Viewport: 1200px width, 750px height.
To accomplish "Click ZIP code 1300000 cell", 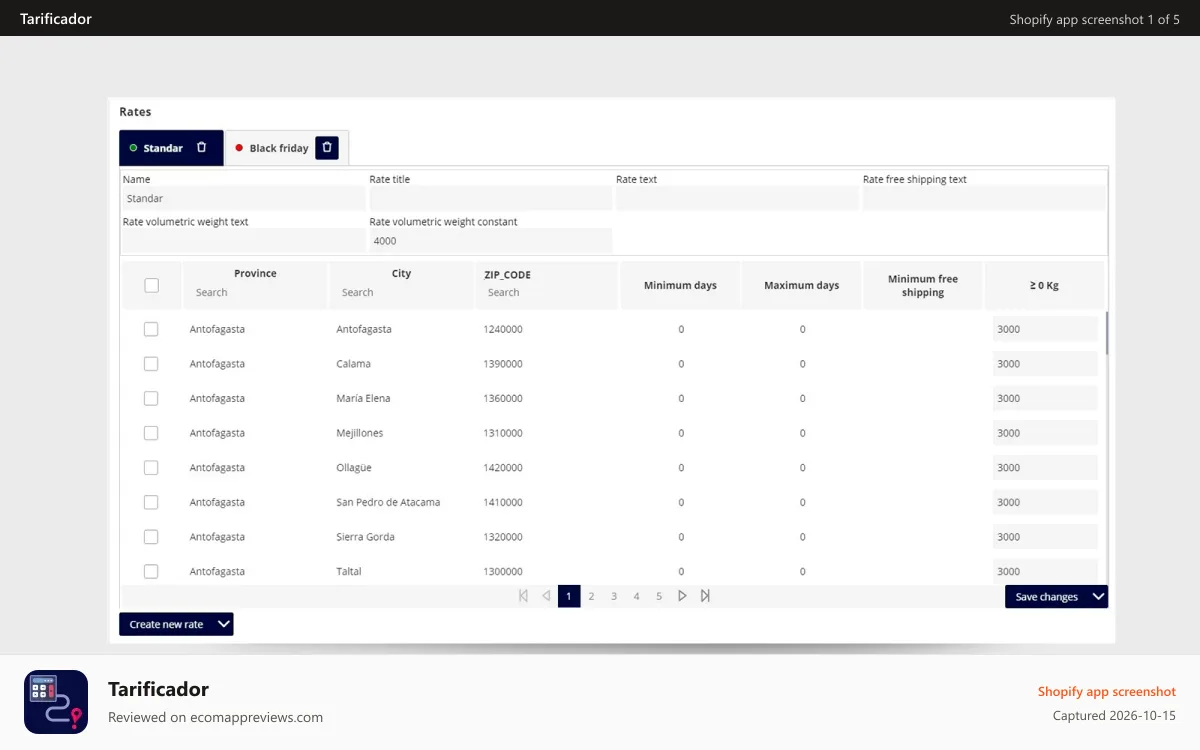I will pyautogui.click(x=503, y=571).
